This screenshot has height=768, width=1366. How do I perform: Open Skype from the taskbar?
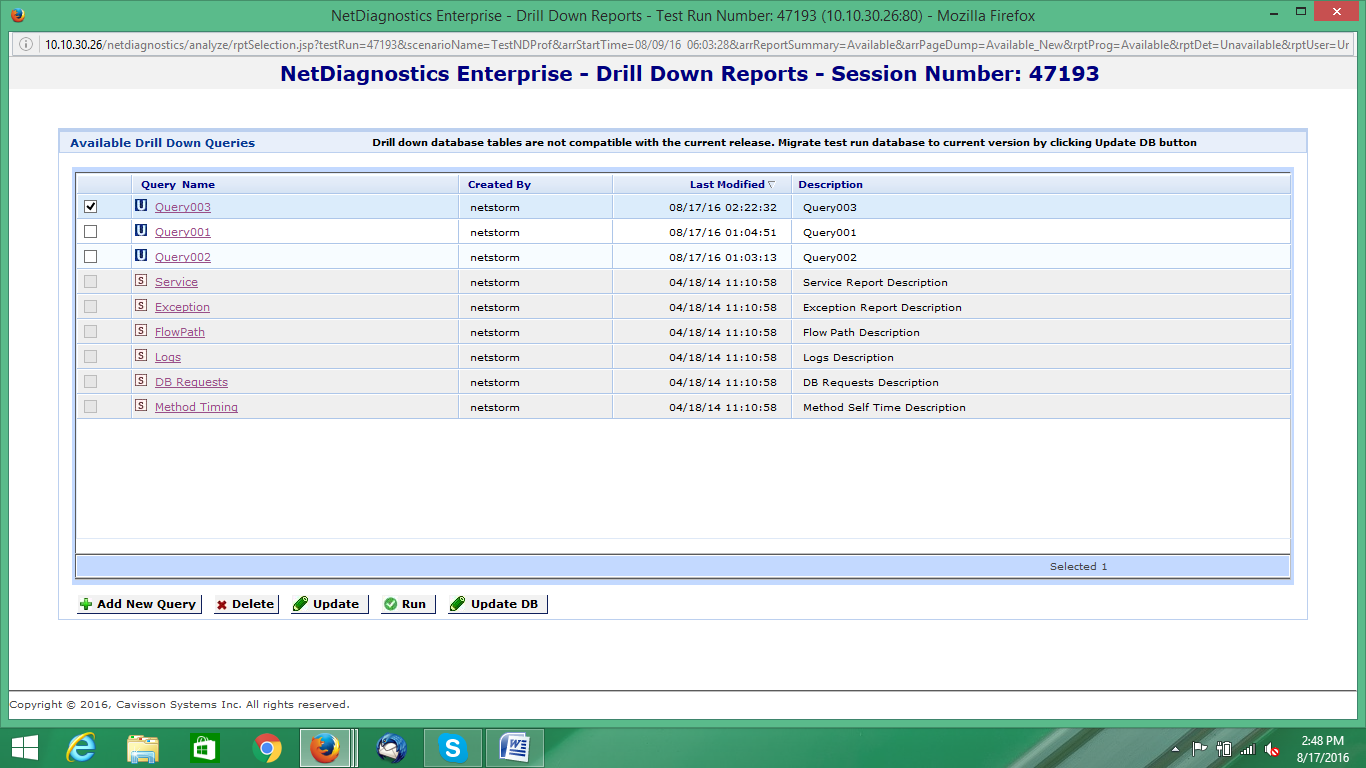453,748
